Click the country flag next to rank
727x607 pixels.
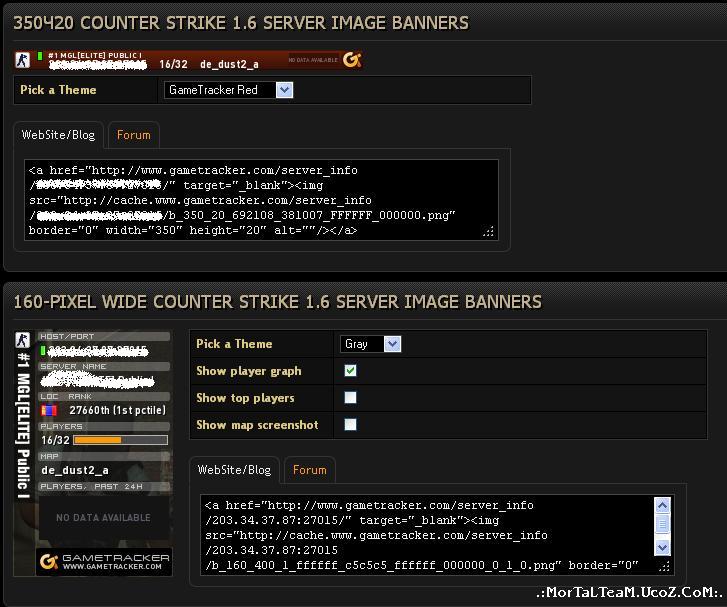click(x=49, y=410)
